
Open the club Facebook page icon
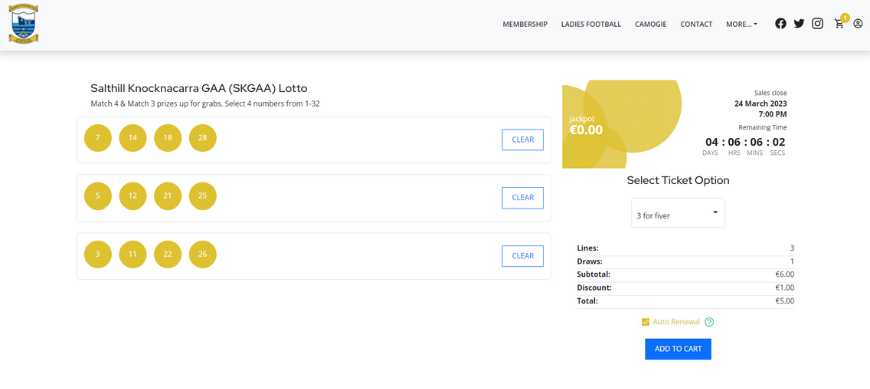click(x=780, y=24)
